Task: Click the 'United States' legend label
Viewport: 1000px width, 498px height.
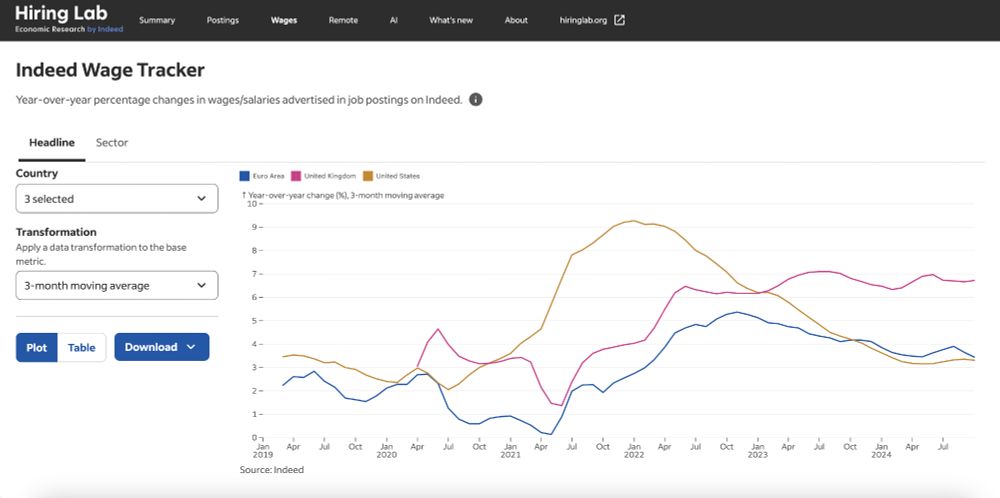Action: pos(398,176)
